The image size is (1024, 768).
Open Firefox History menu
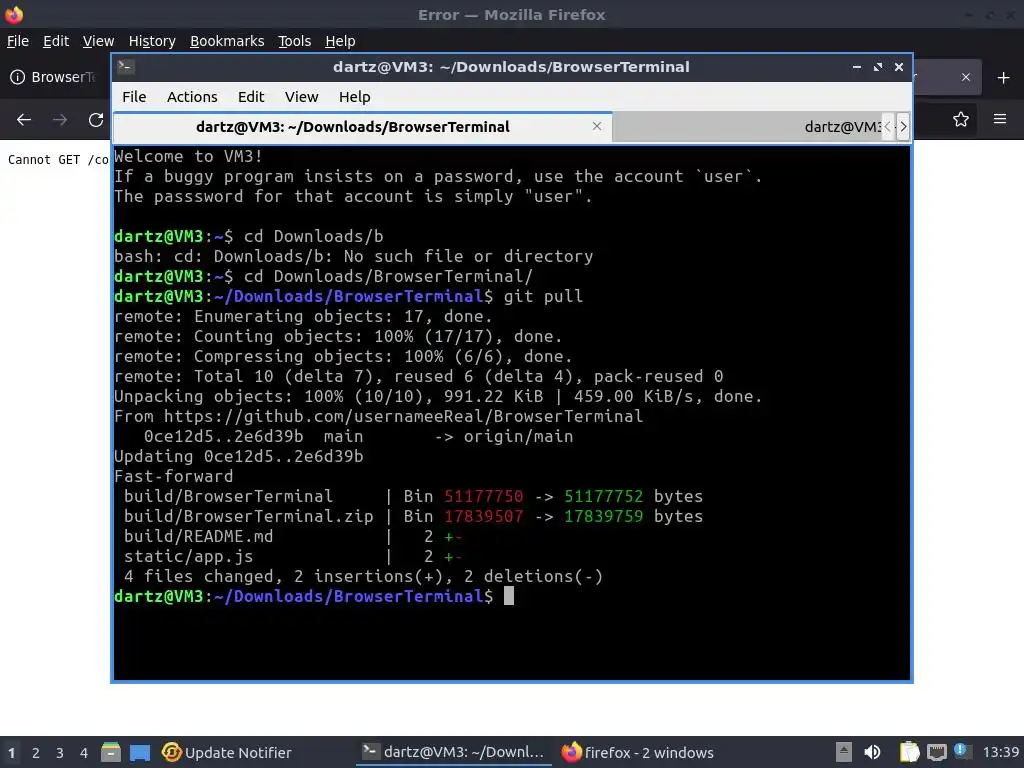(x=152, y=41)
